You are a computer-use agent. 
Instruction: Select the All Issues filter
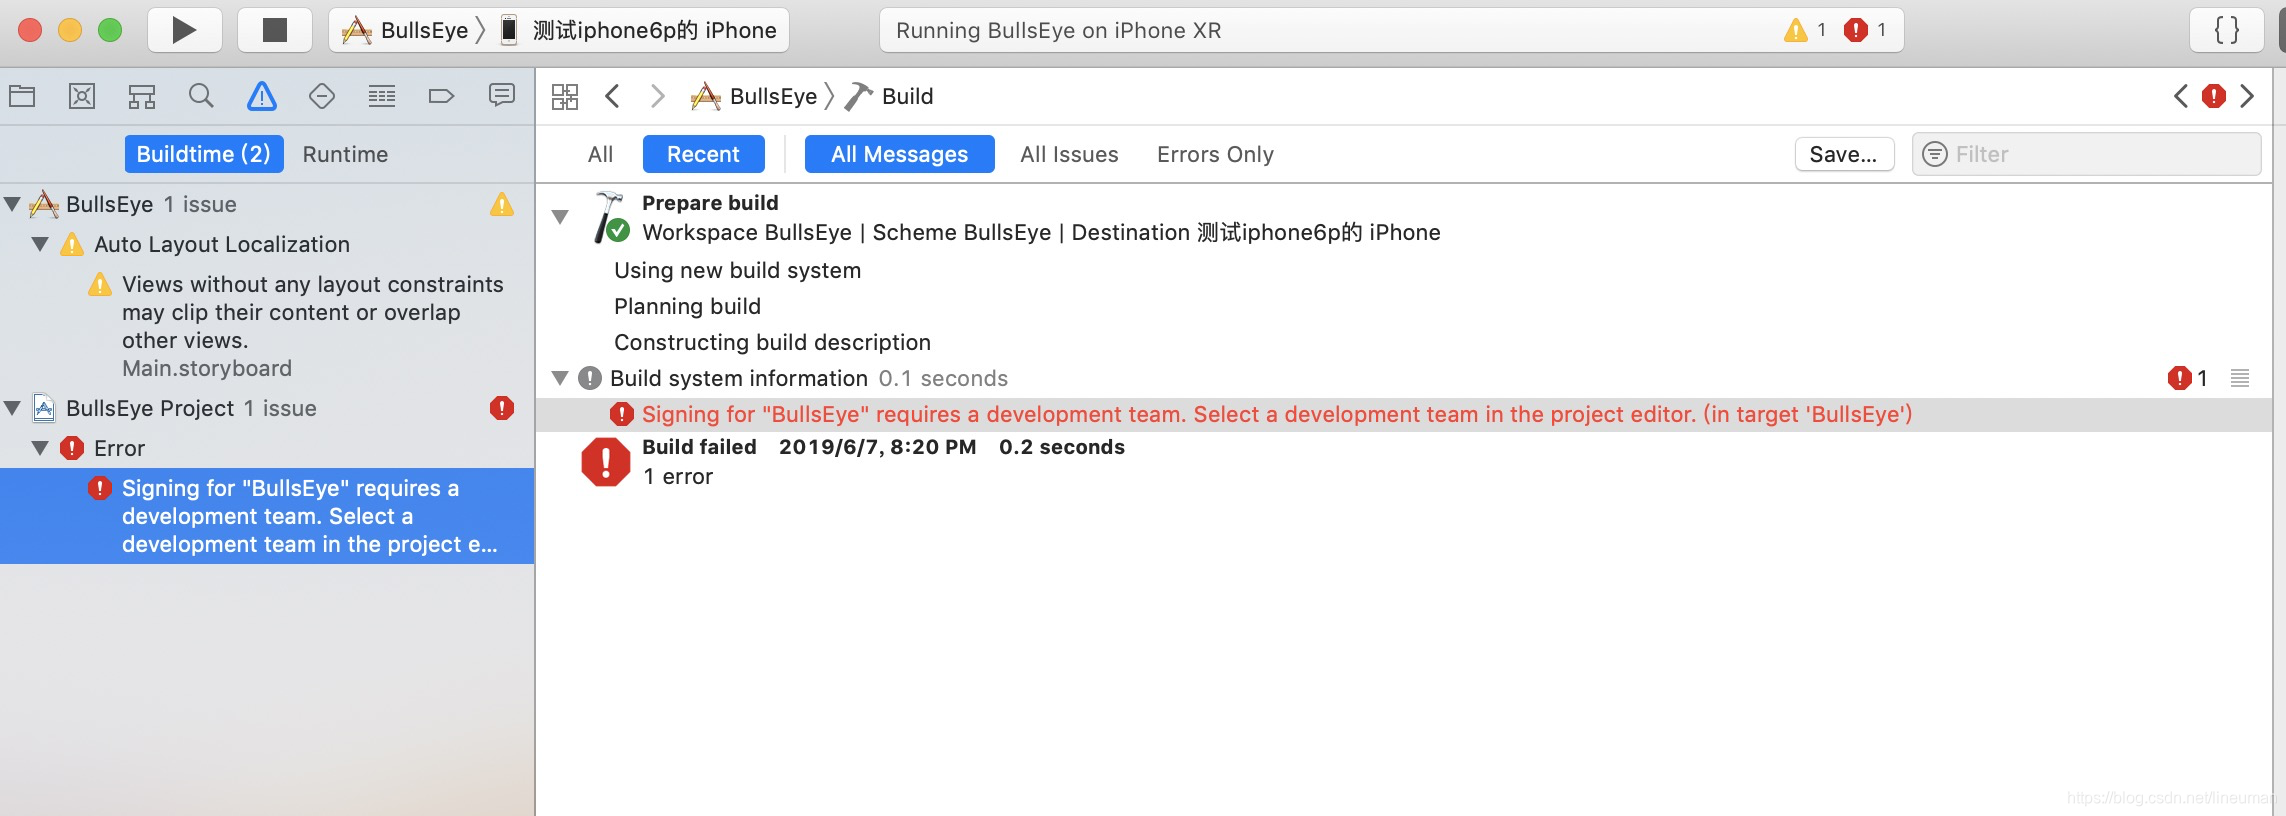pyautogui.click(x=1069, y=154)
